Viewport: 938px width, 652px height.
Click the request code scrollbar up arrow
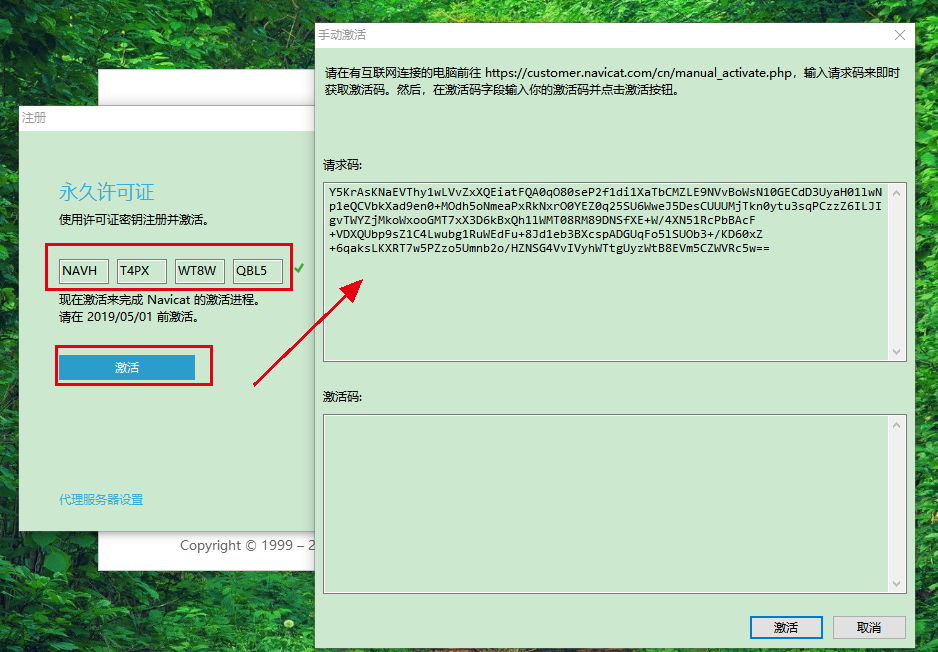(x=896, y=193)
